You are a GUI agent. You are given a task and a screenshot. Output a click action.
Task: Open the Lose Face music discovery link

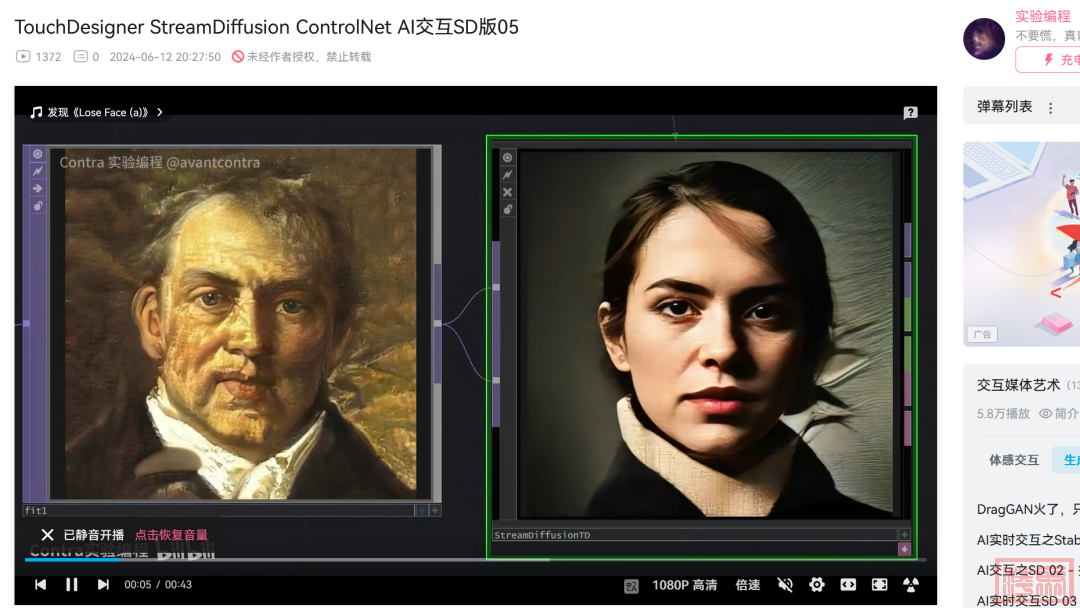coord(97,113)
